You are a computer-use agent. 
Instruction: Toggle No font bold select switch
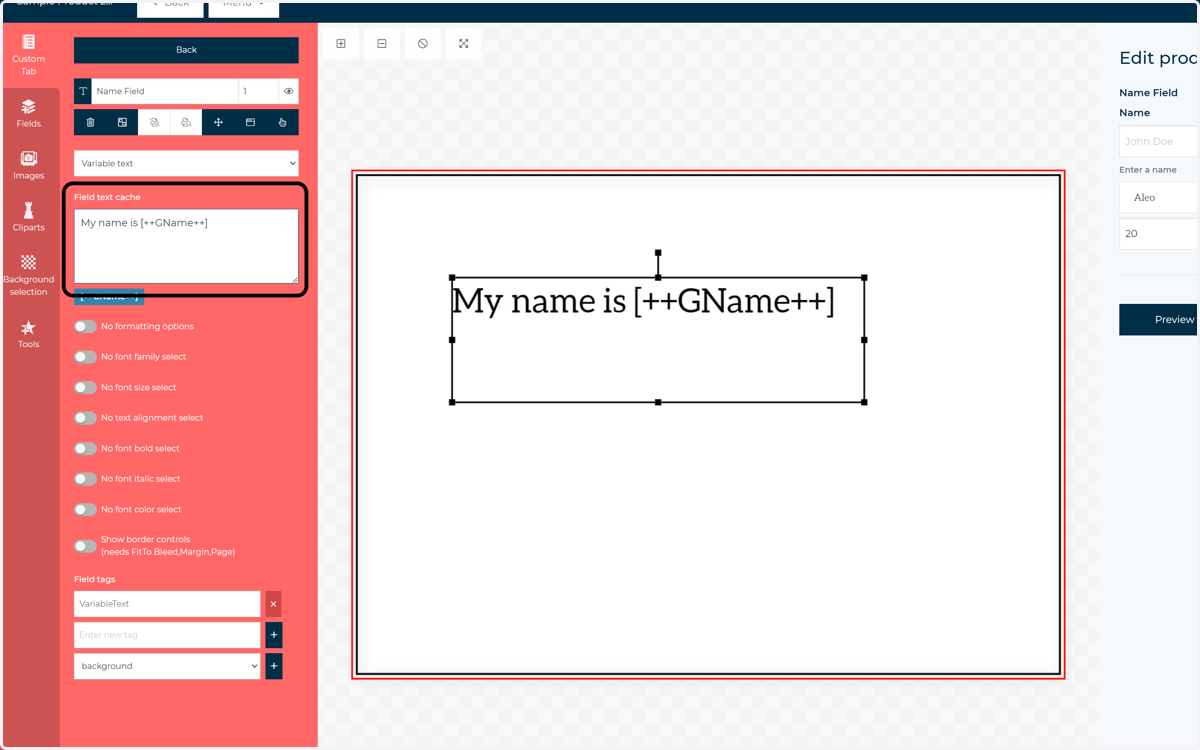click(86, 449)
